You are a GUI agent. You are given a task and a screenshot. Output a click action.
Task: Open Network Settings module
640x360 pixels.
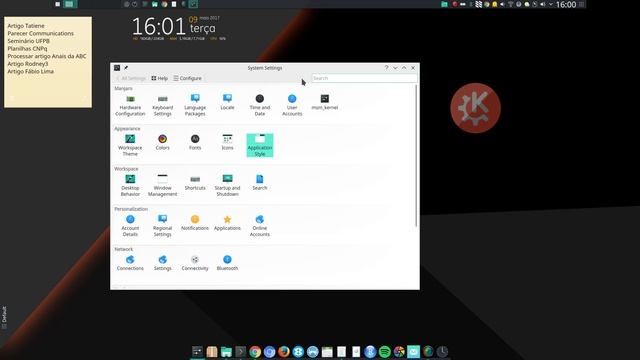coord(162,263)
